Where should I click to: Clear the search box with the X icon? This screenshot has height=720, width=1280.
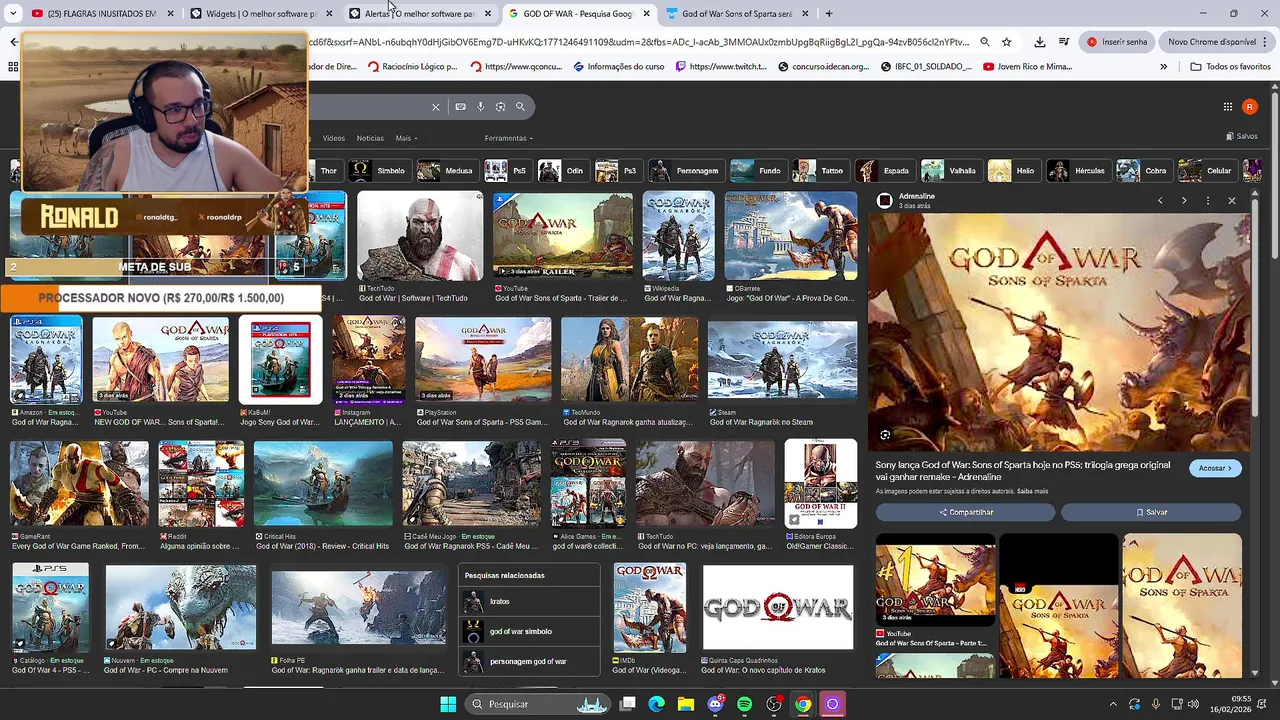point(435,107)
